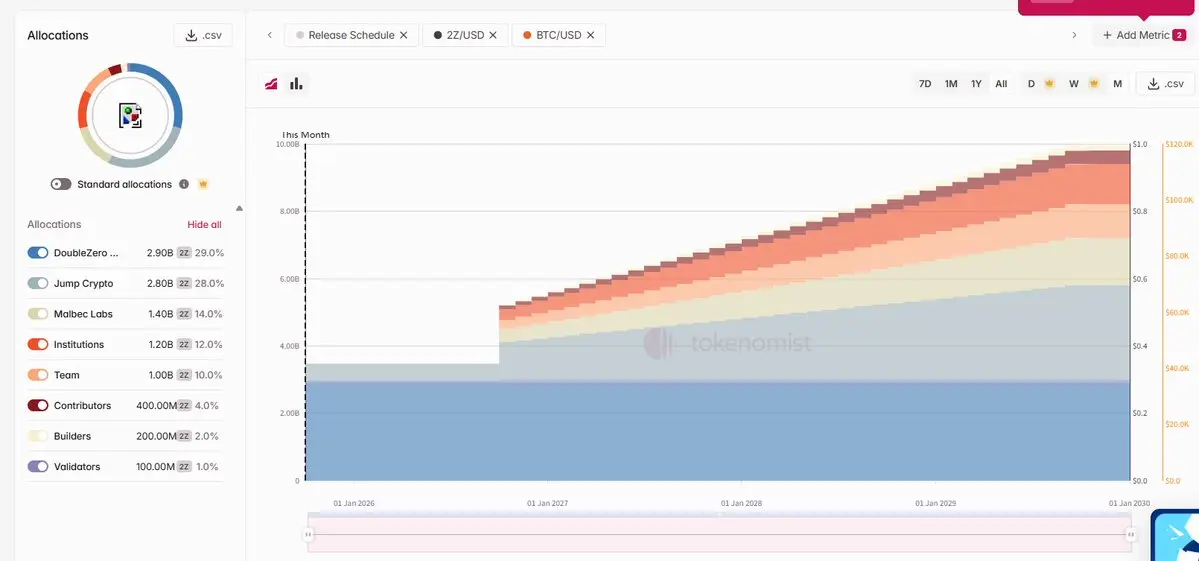Screen dimensions: 1199x561
Task: Toggle Malbec Labs allocation visibility
Action: tap(37, 314)
